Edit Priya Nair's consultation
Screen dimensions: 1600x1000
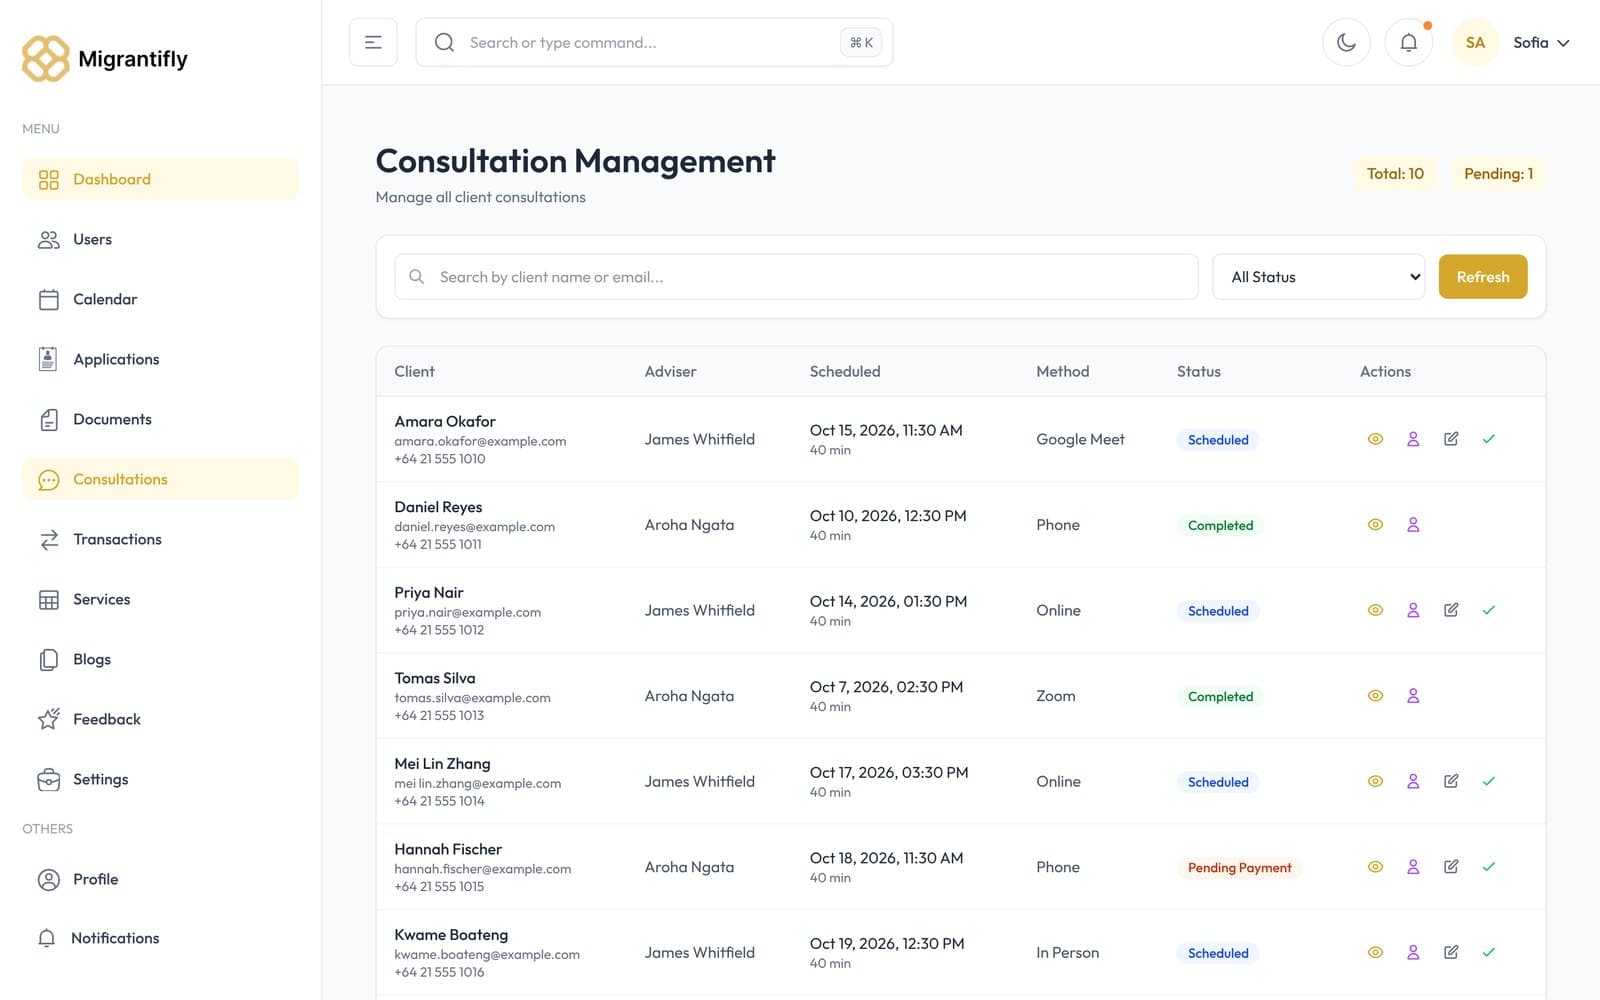pyautogui.click(x=1451, y=610)
